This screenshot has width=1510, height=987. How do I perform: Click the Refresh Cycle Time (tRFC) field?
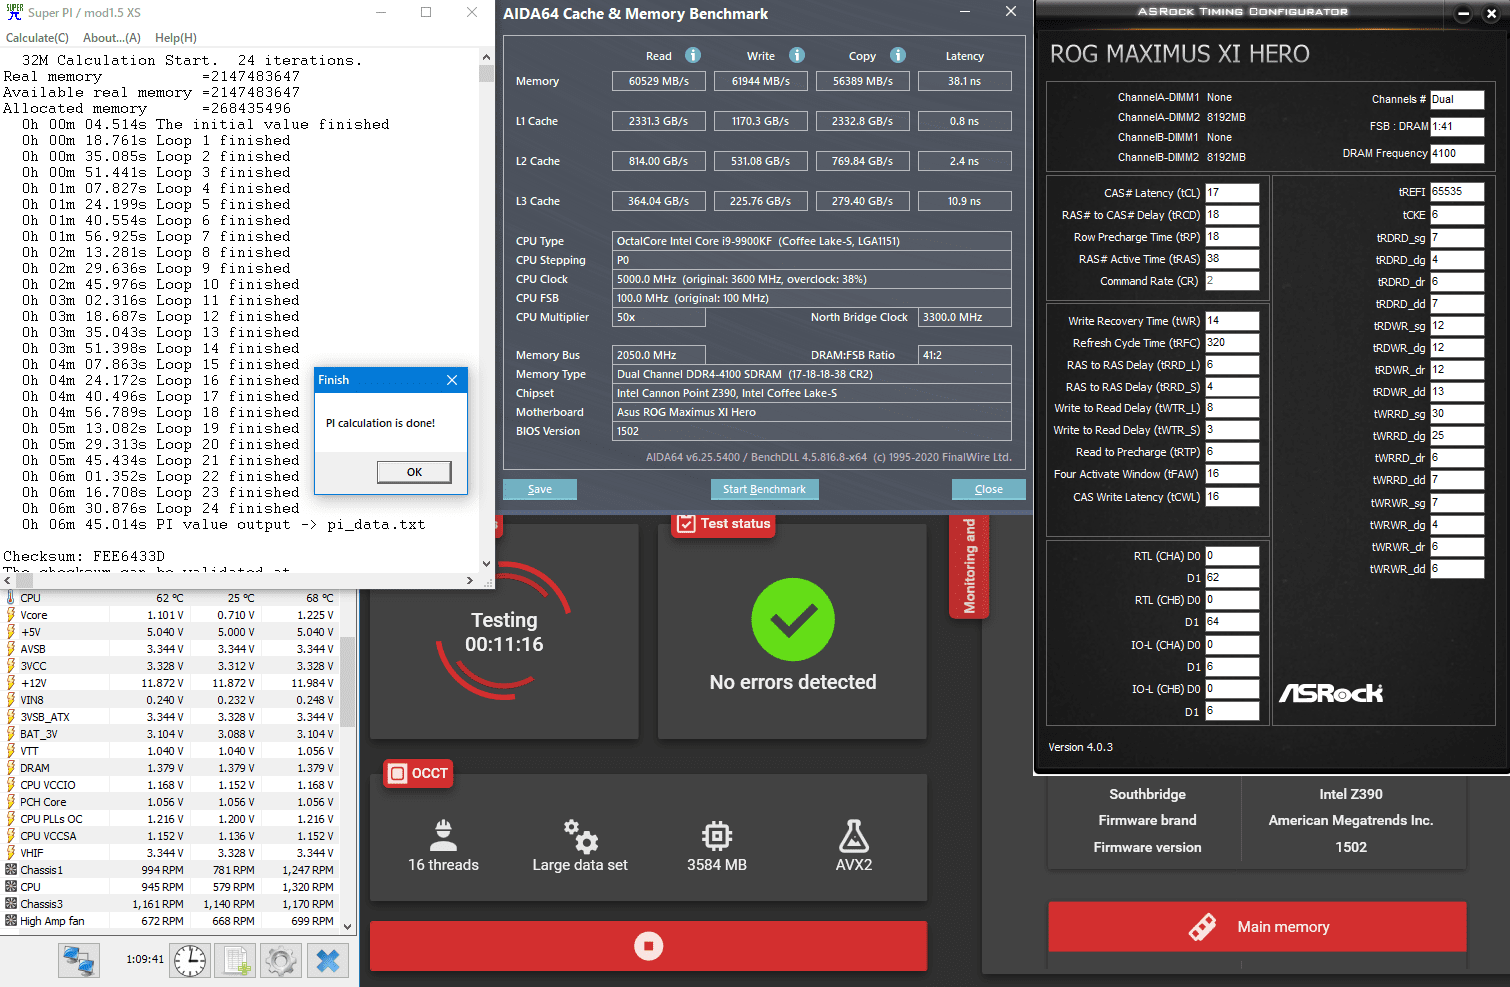1231,342
